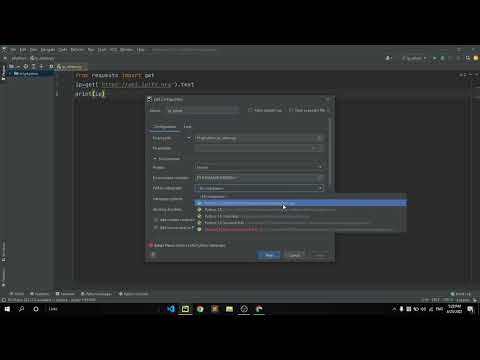The height and width of the screenshot is (360, 480).
Task: Open the Python Packages tool window
Action: click(x=96, y=294)
